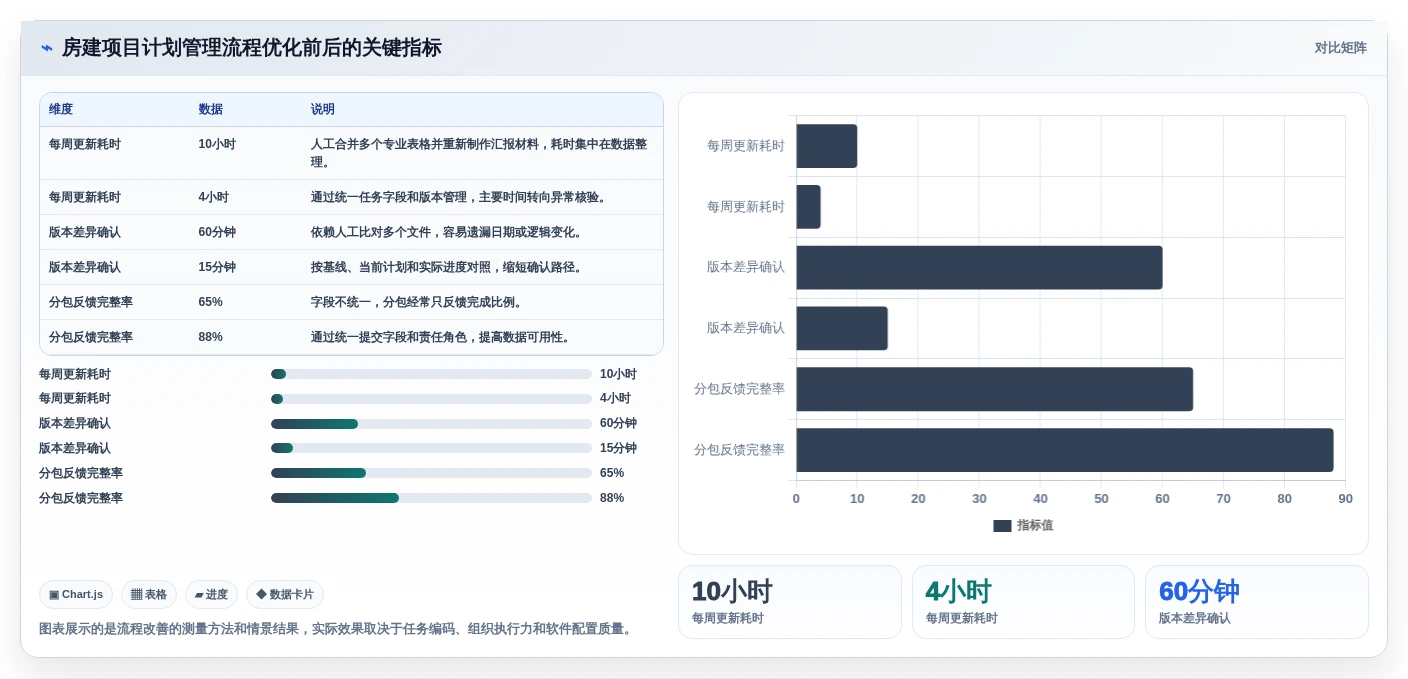Click the progress bar labeled 15分钟
This screenshot has width=1408, height=679.
[431, 448]
